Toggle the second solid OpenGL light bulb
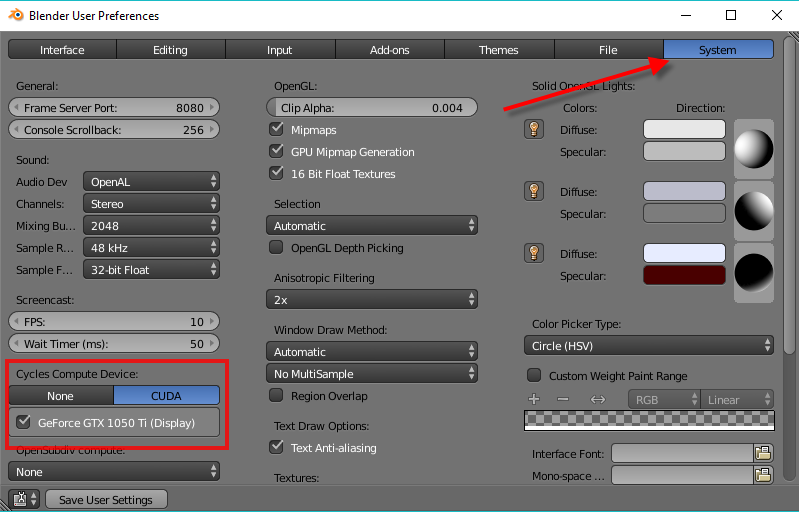 click(534, 191)
